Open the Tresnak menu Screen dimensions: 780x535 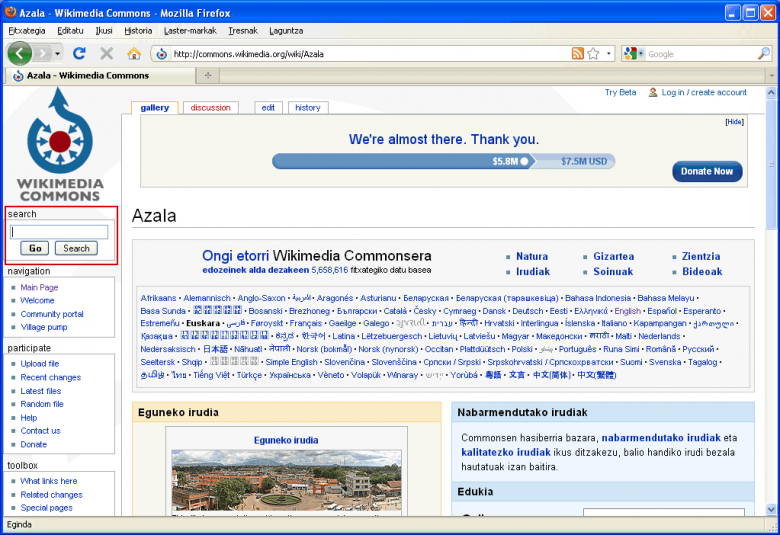point(243,31)
